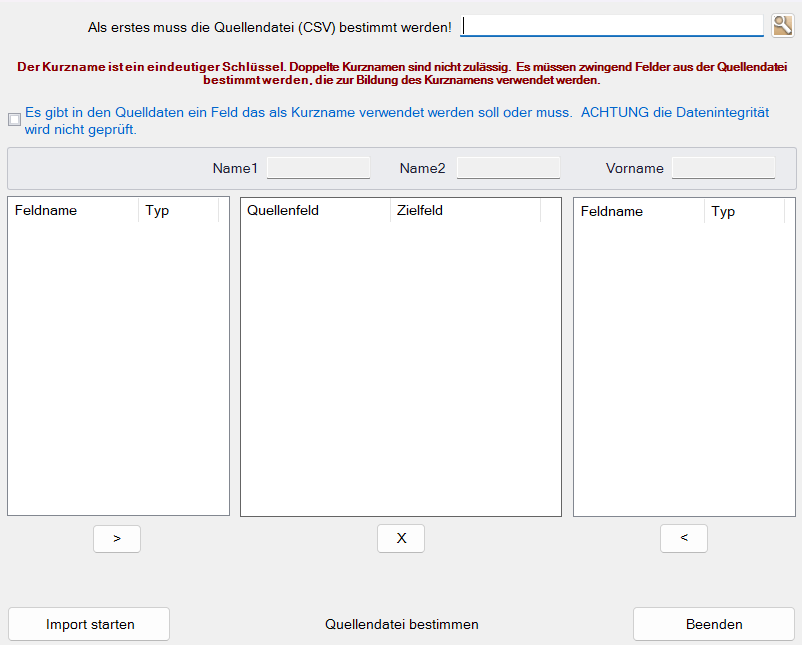The width and height of the screenshot is (802, 645).
Task: Click inside the empty source field list
Action: coord(118,370)
